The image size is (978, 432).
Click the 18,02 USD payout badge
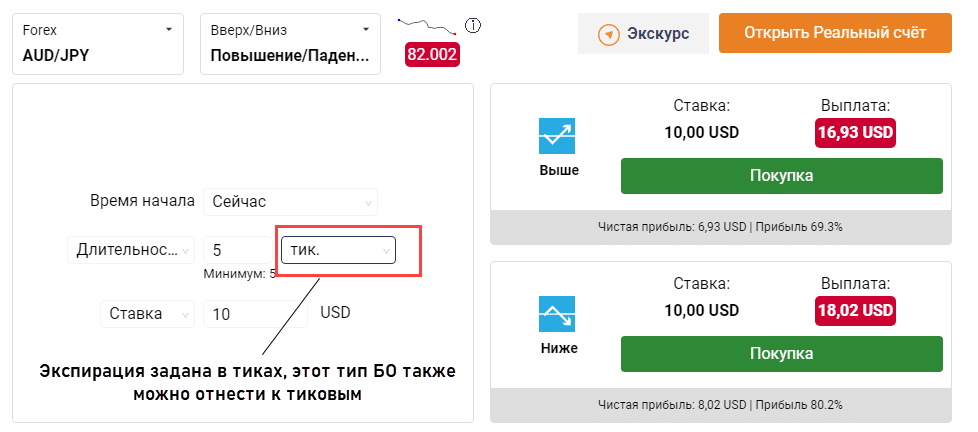coord(854,310)
